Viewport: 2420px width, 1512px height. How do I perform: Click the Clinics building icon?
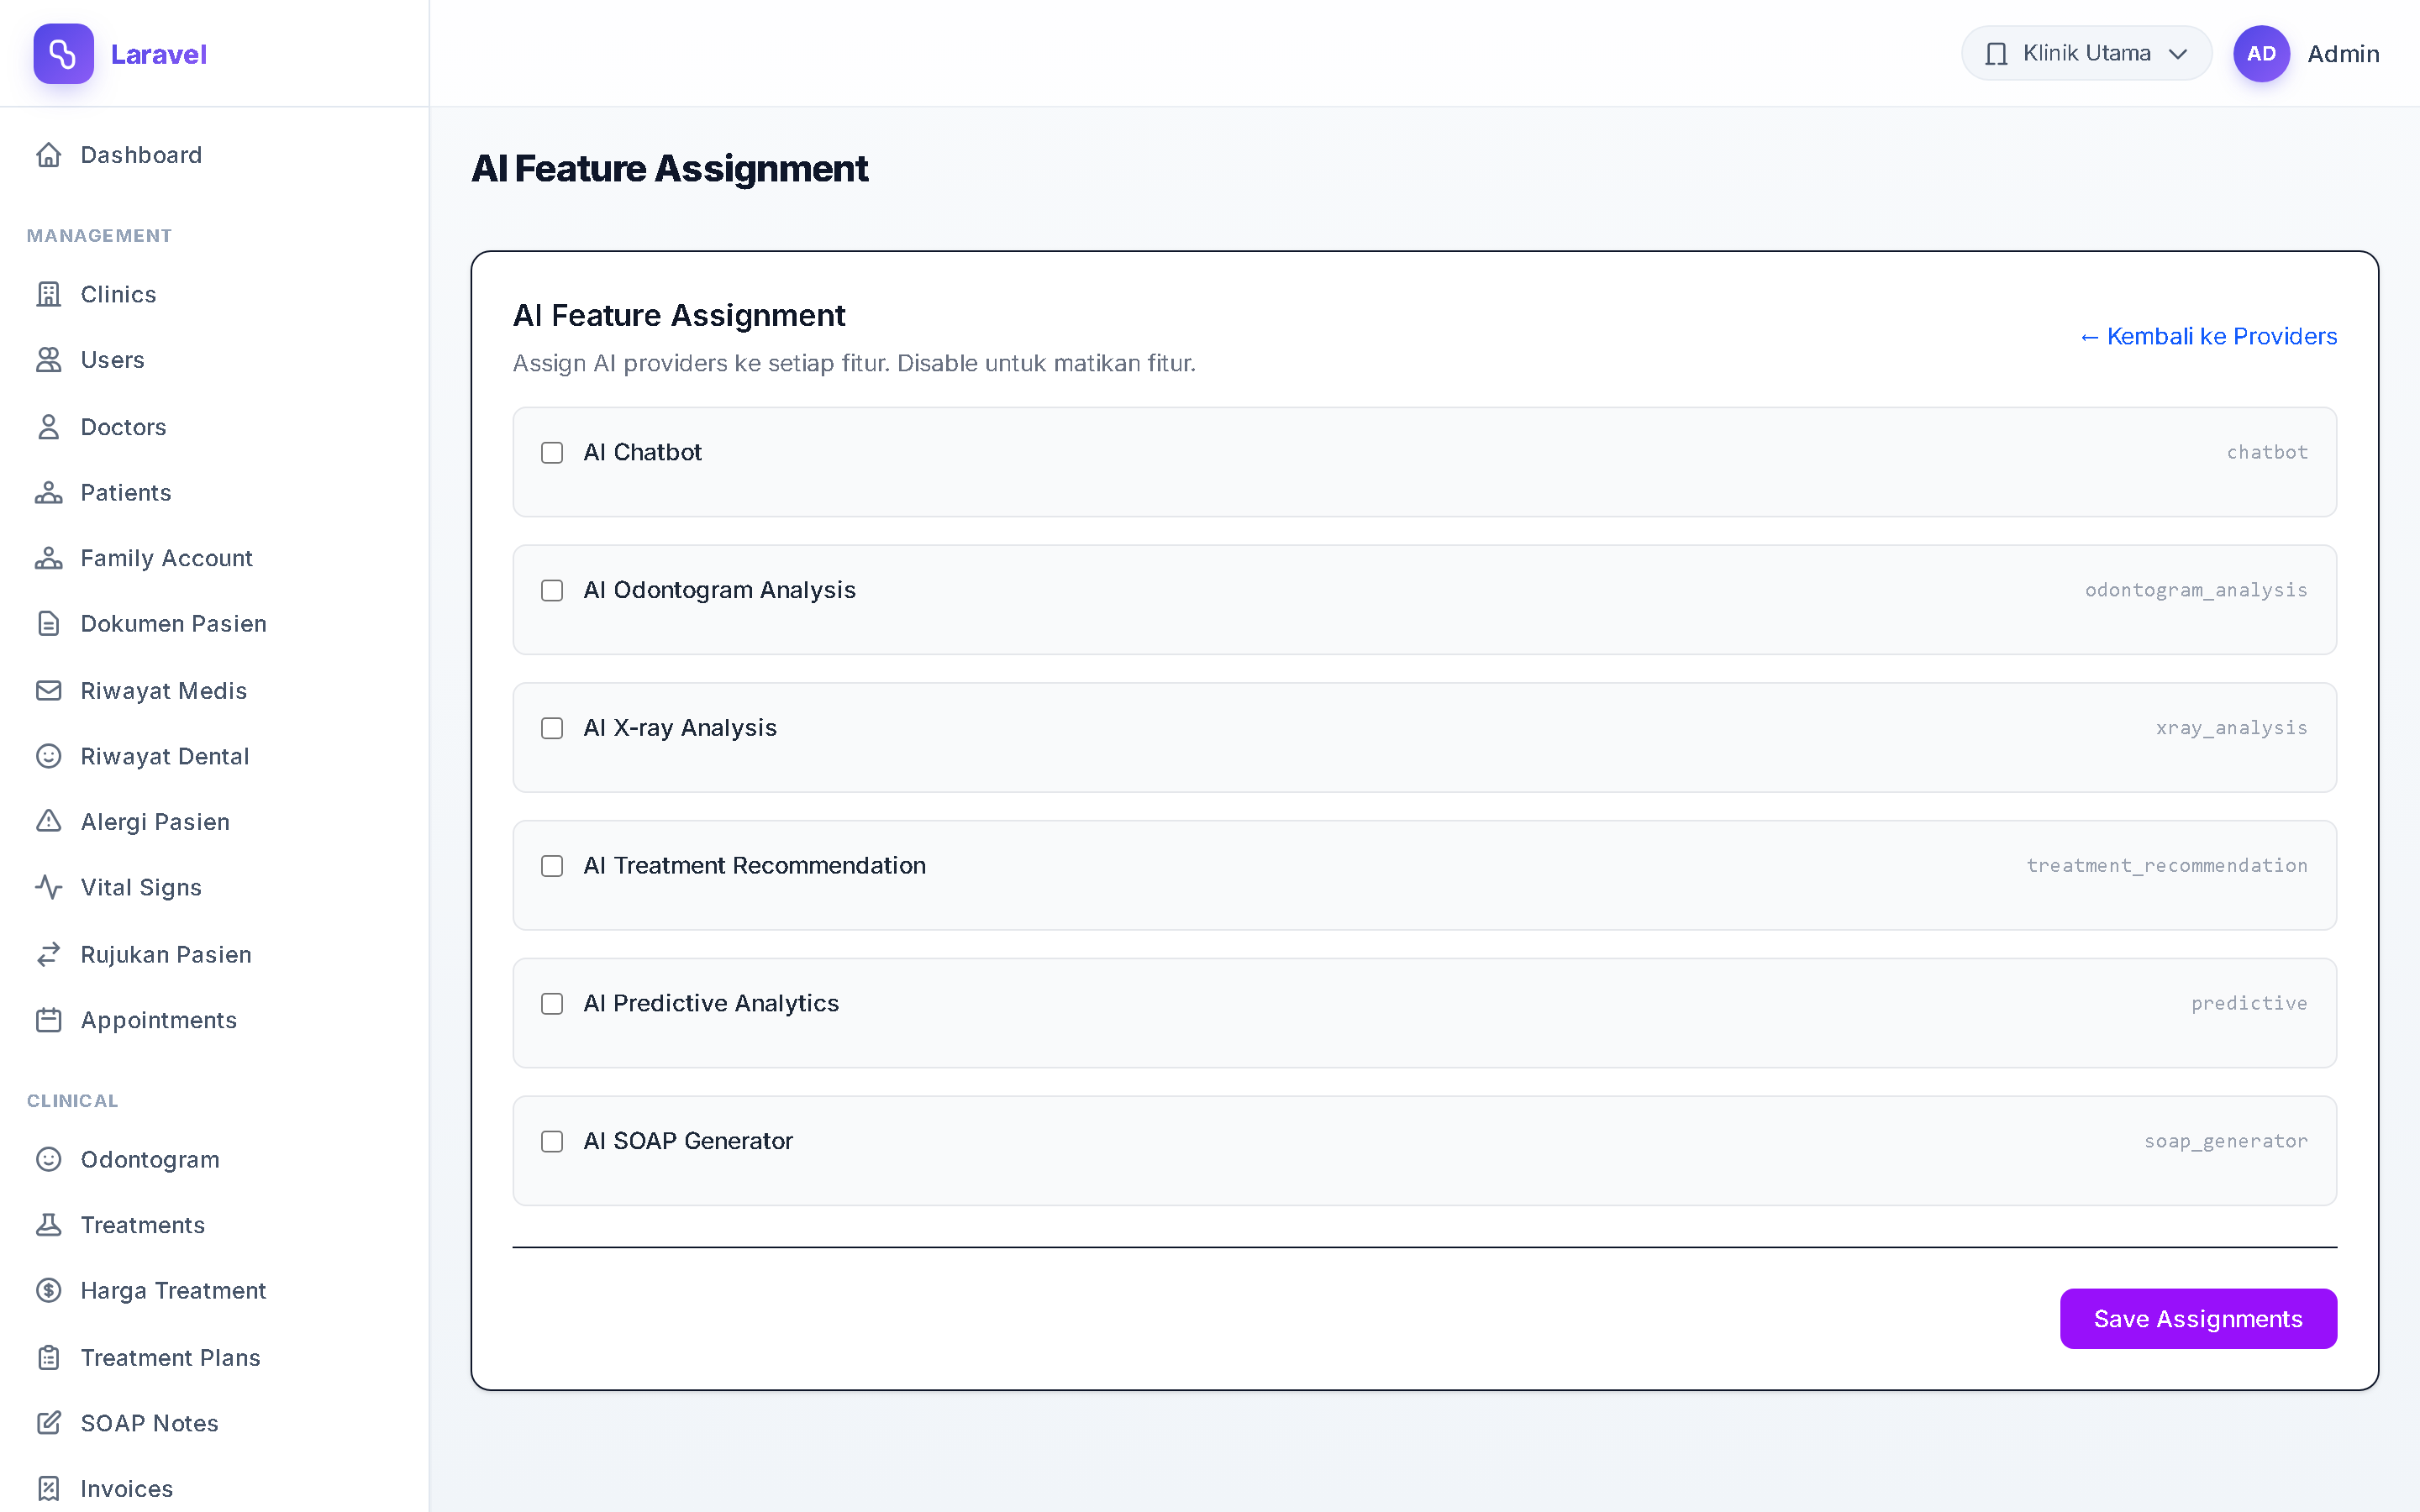[49, 294]
